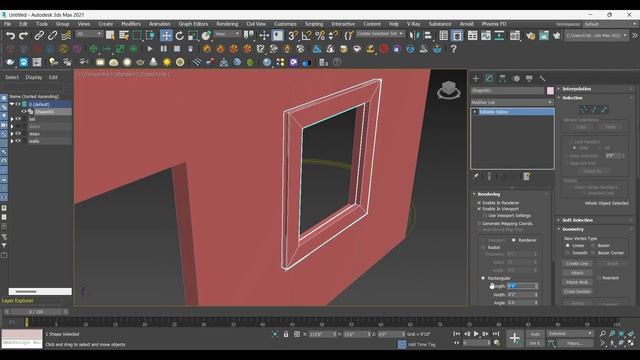Select the Rectangular radio button

[x=483, y=278]
